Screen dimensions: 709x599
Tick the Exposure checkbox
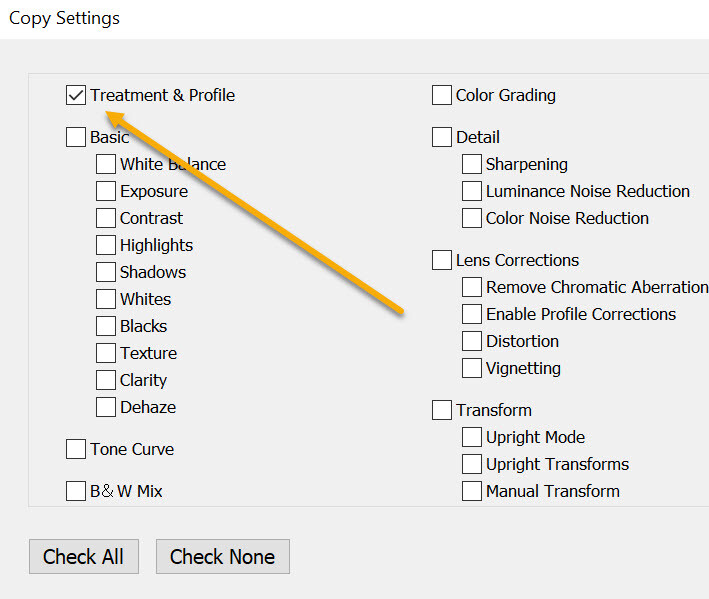(x=106, y=191)
